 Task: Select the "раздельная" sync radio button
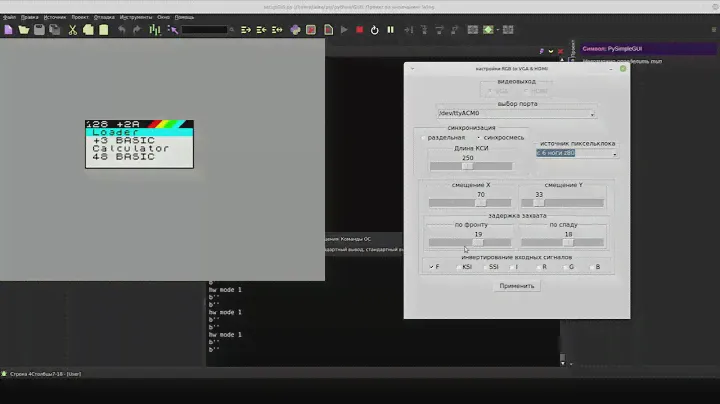[x=424, y=137]
